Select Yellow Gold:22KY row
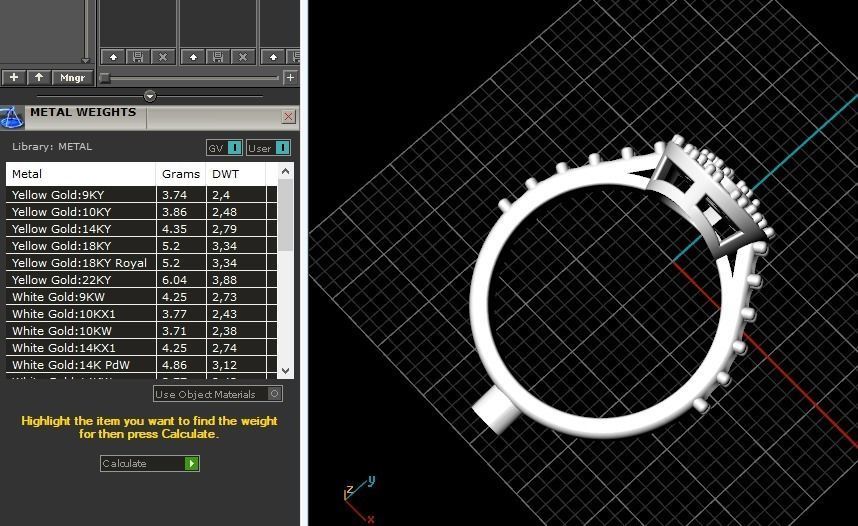Screen dimensions: 858x526 [x=142, y=280]
